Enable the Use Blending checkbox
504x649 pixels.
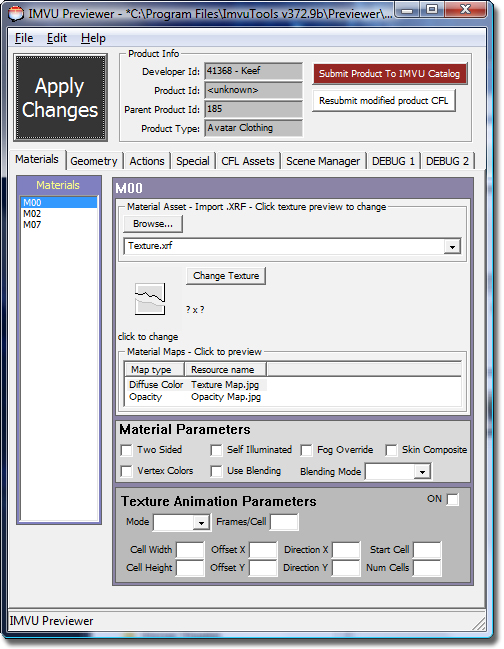pos(216,471)
